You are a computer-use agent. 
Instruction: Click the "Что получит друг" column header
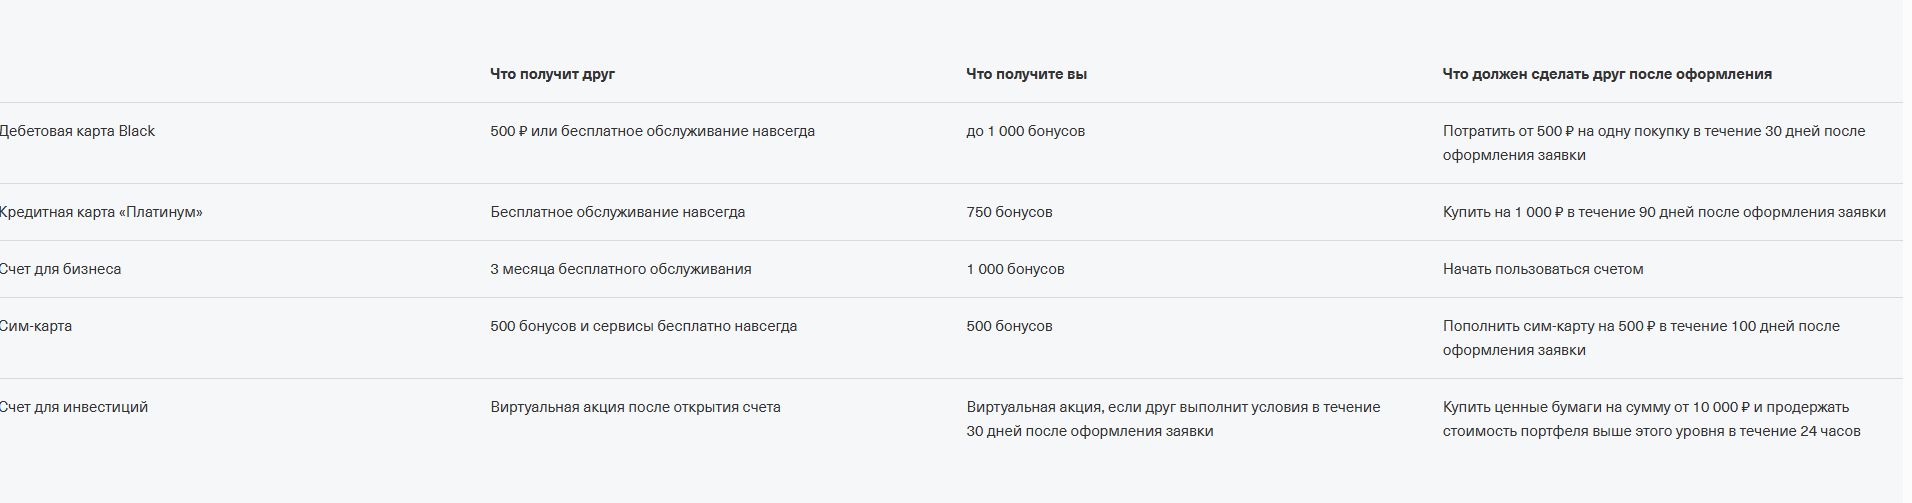(x=552, y=74)
